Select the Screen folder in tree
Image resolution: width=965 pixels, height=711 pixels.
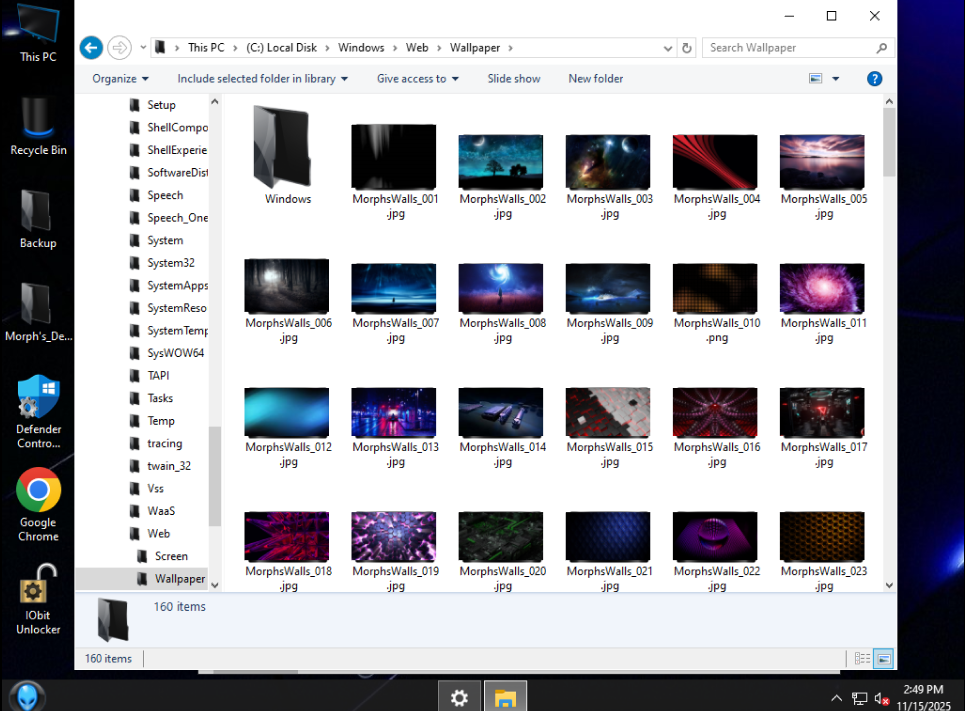pyautogui.click(x=171, y=556)
